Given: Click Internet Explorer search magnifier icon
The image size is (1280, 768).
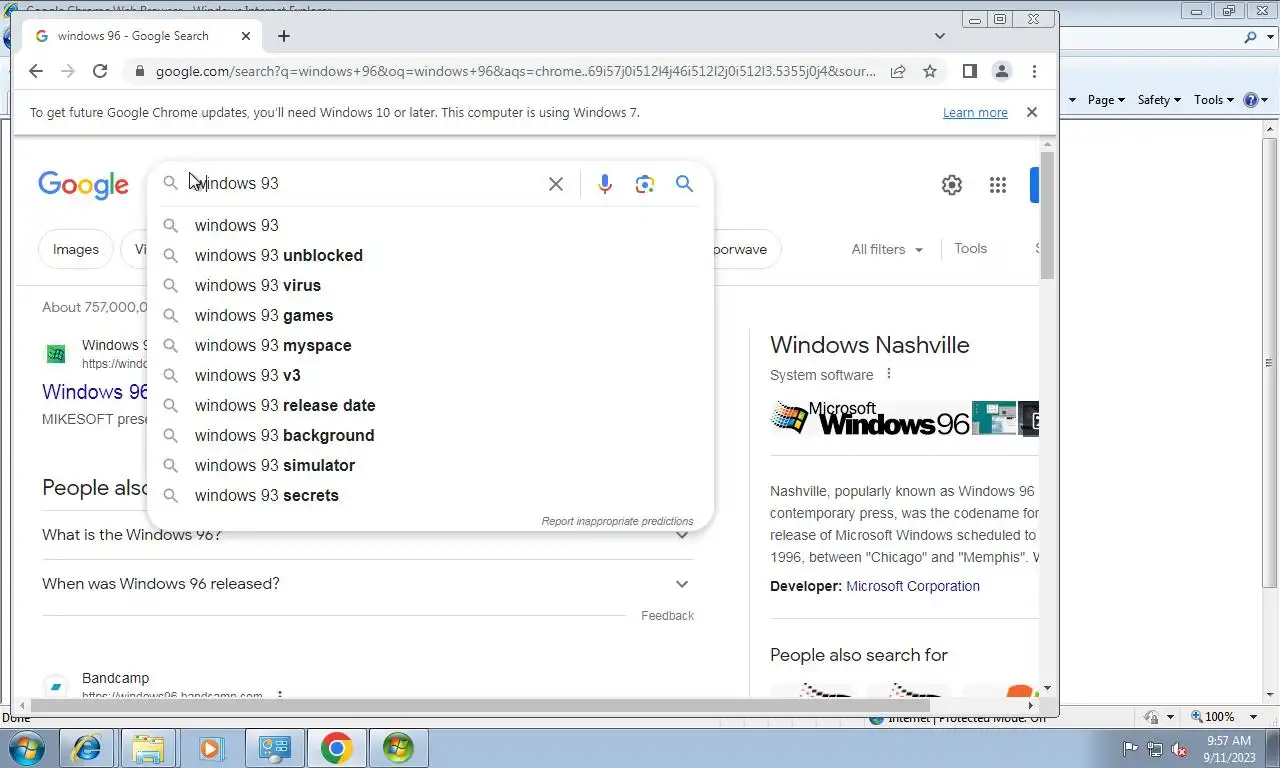Looking at the screenshot, I should click(x=1250, y=38).
